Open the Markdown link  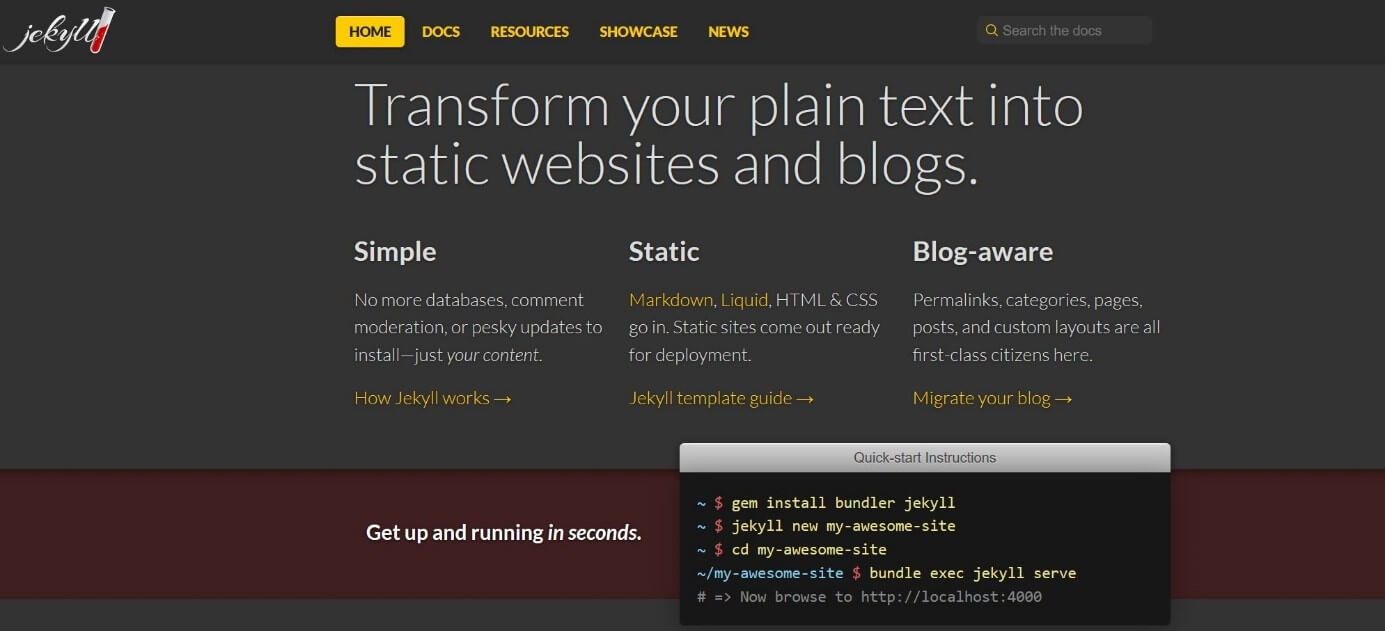coord(671,300)
